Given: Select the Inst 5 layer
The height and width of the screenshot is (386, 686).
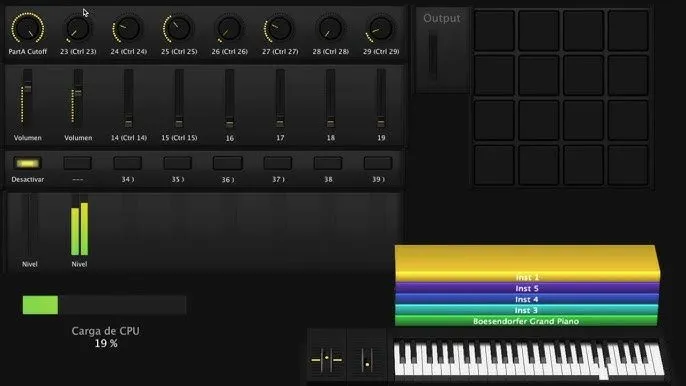Looking at the screenshot, I should (x=527, y=288).
